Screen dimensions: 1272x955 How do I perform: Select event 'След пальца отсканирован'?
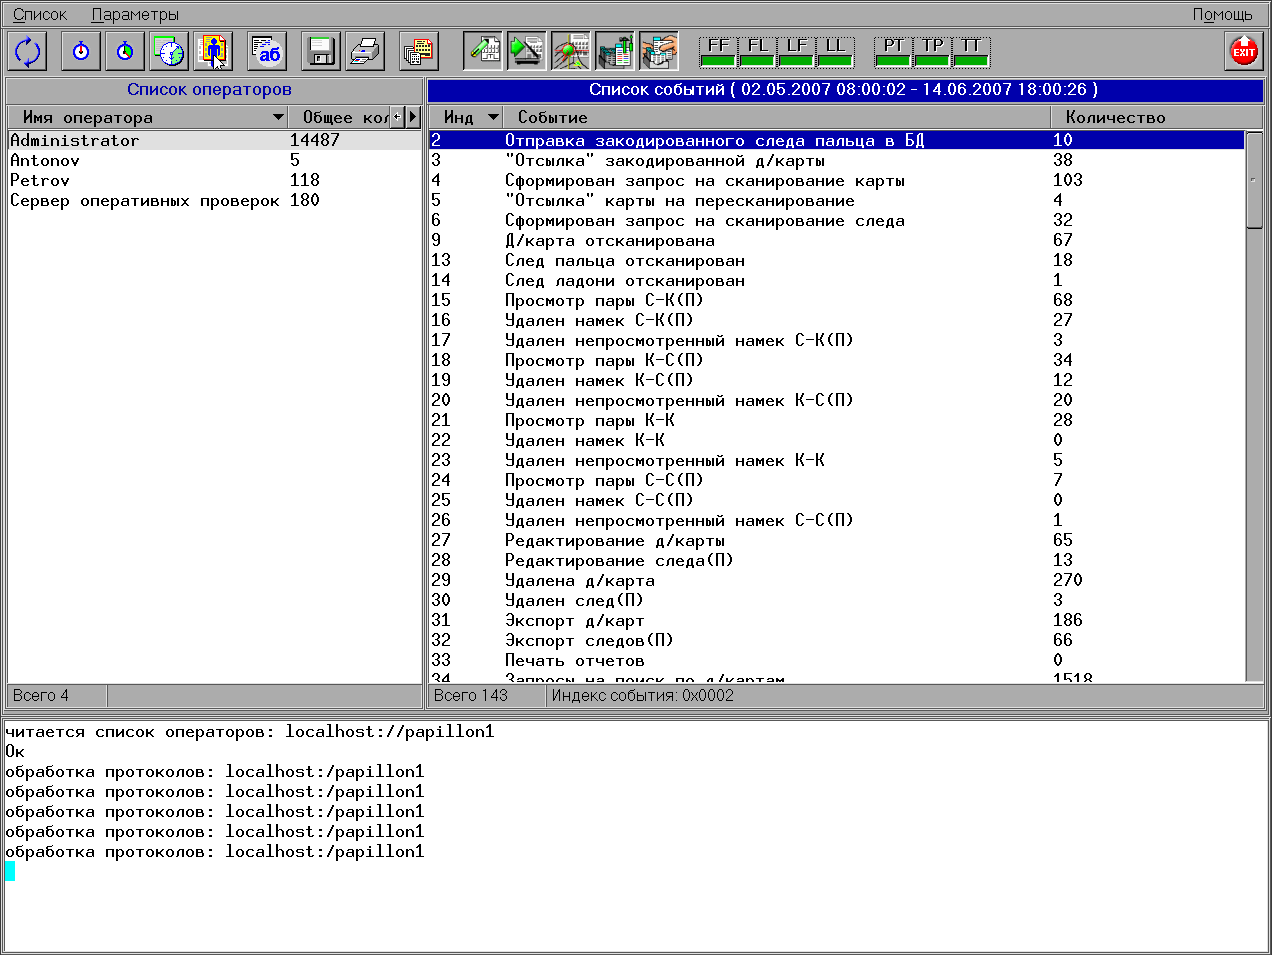[x=837, y=260]
